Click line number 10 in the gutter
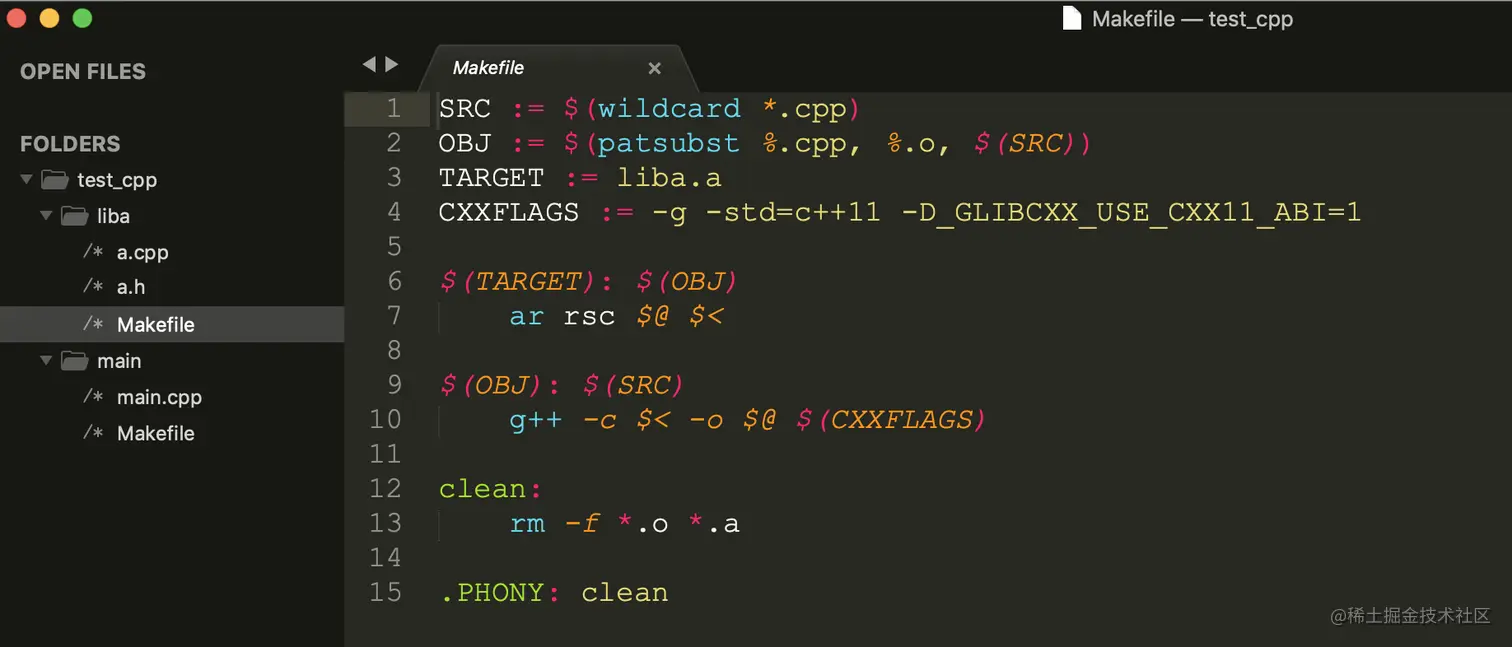Screen dimensions: 1512x647 tap(385, 419)
